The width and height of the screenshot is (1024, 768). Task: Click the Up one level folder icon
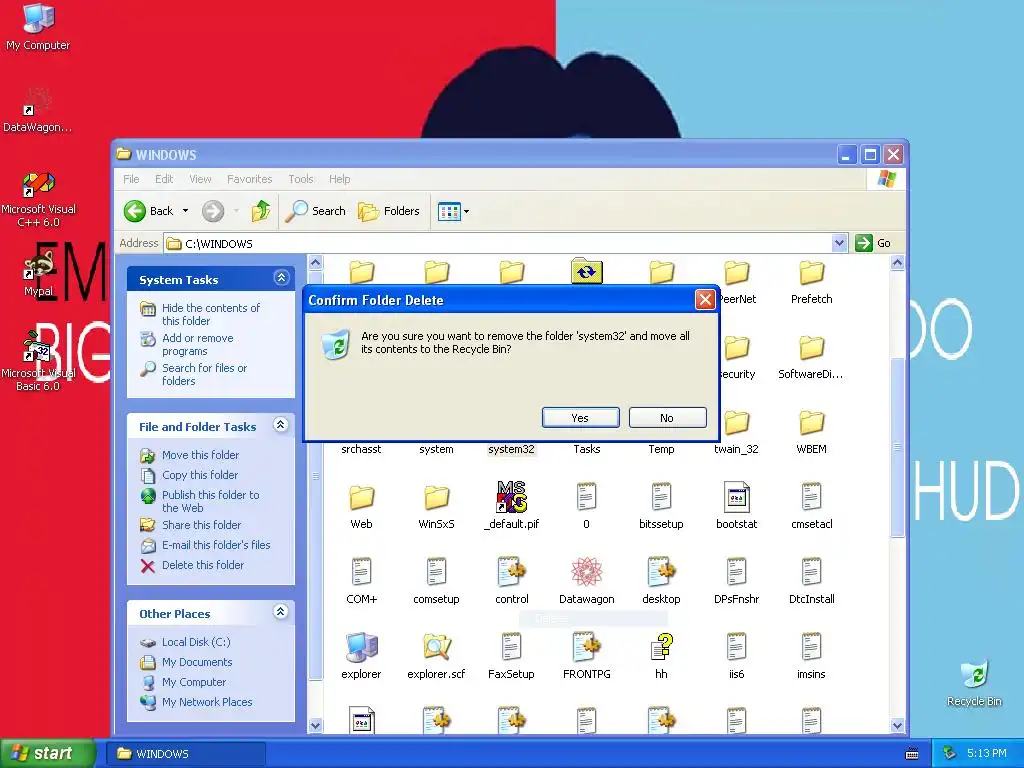(261, 211)
